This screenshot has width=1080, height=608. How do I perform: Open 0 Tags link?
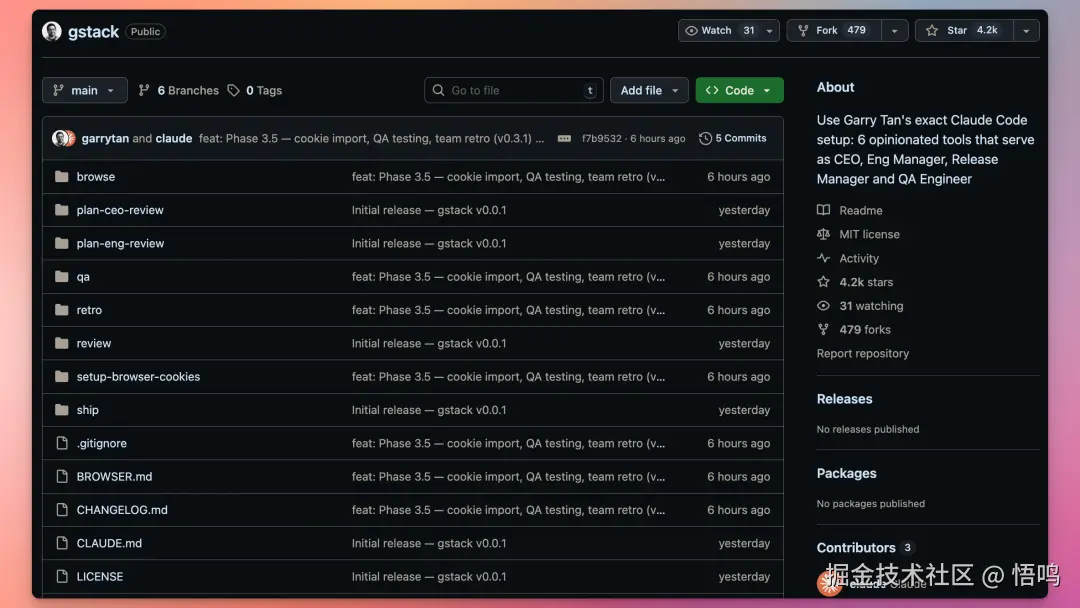[255, 90]
